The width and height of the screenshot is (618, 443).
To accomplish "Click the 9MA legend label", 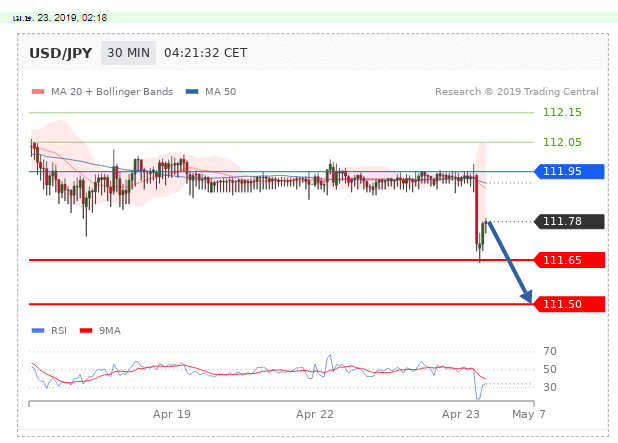I will [110, 331].
